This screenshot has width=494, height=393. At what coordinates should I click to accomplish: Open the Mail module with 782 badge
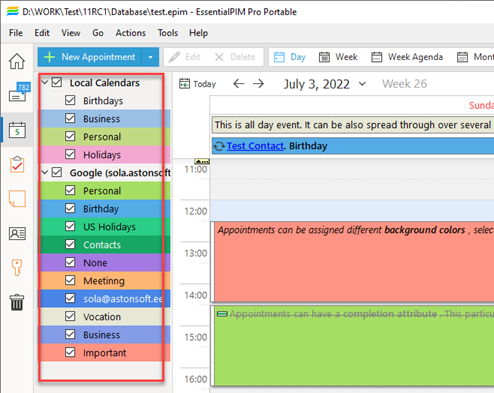point(19,92)
